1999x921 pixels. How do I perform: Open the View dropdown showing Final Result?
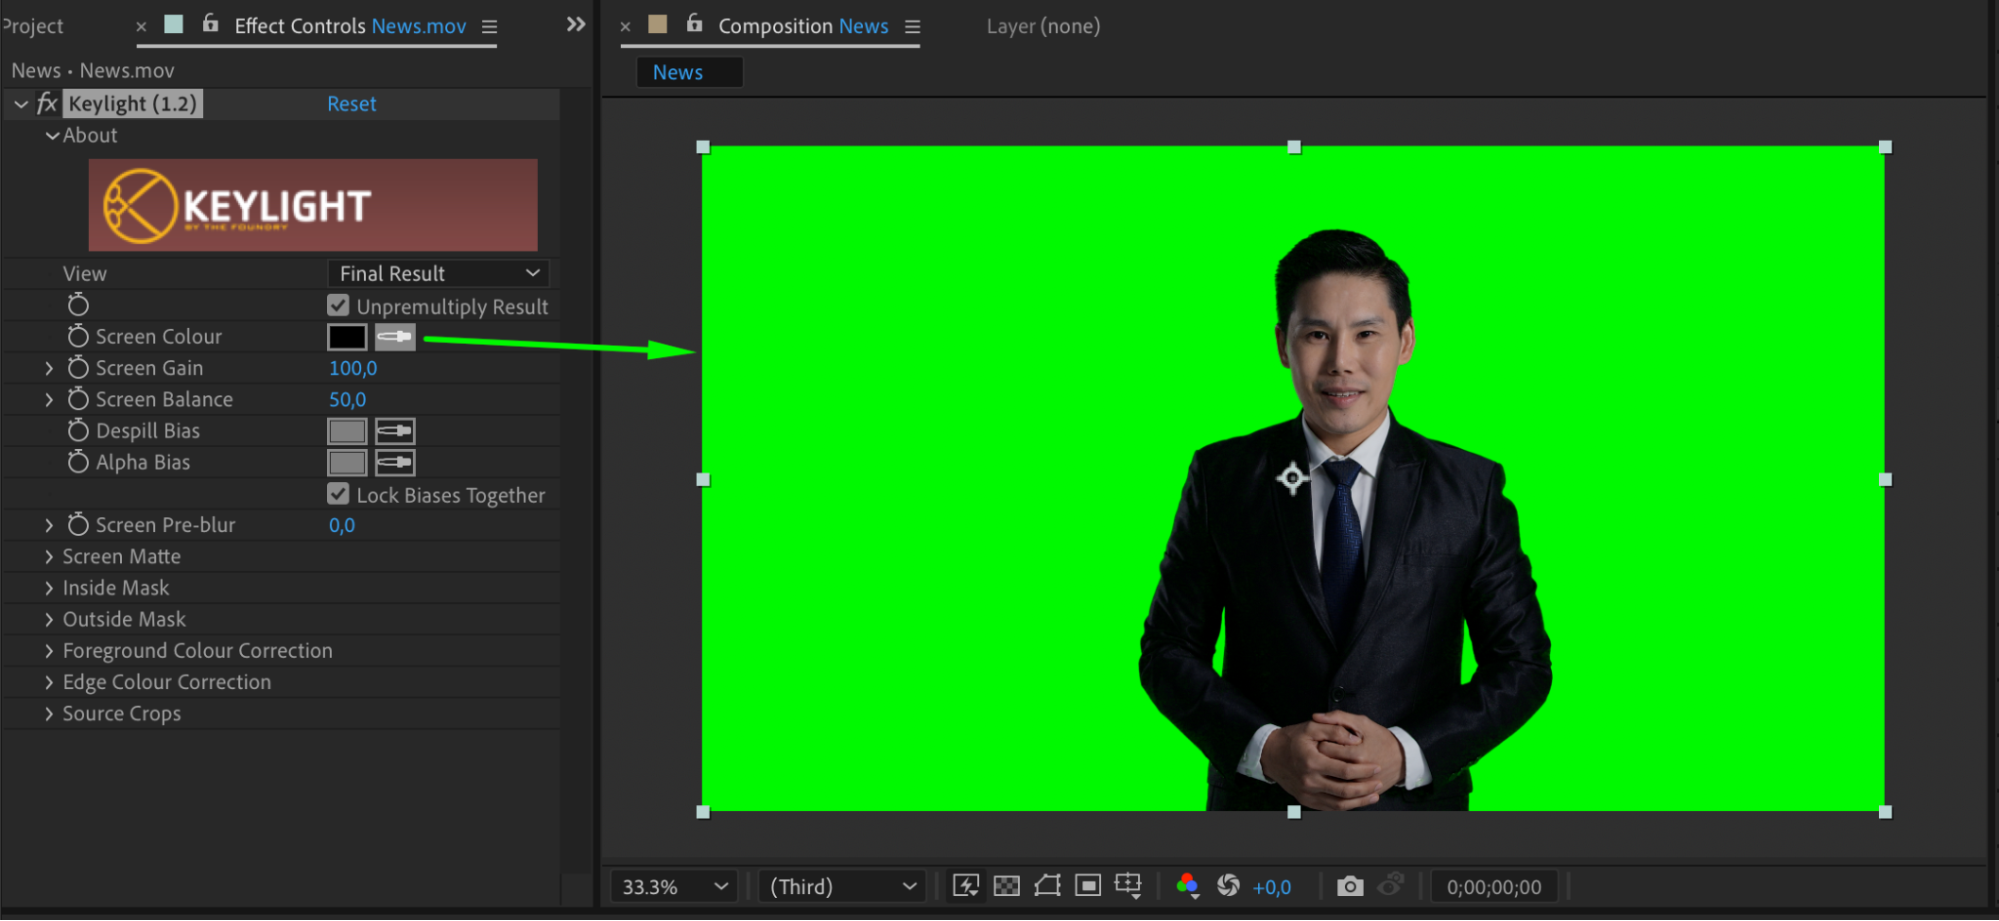[x=438, y=274]
